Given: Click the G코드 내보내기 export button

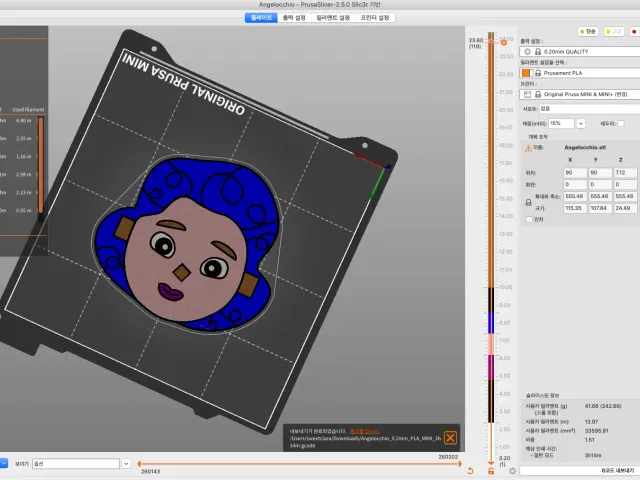Looking at the screenshot, I should (580, 471).
